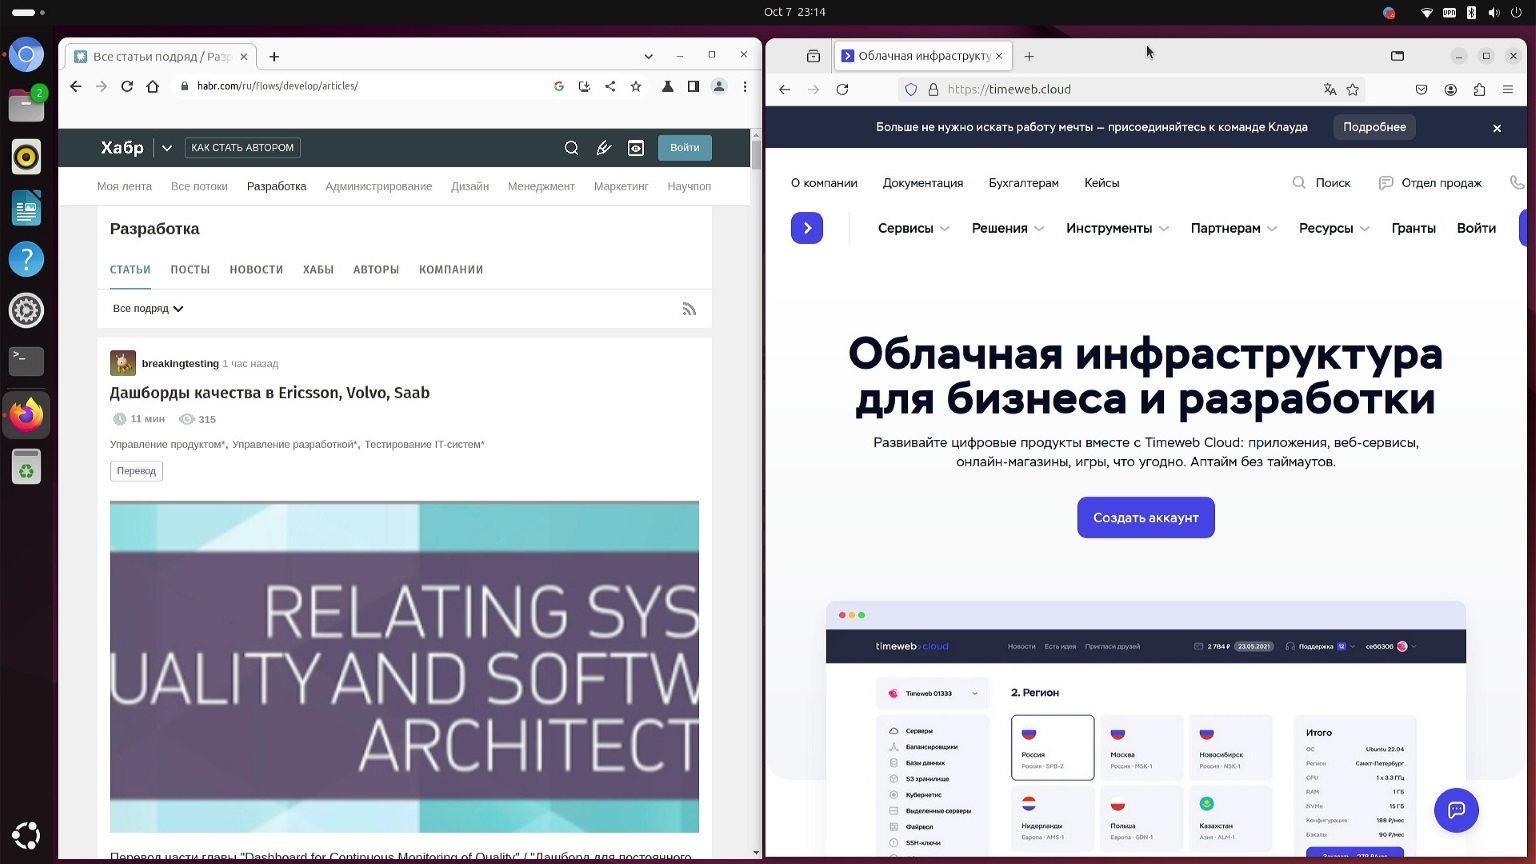Open the dropdown next to Хабр logo

coord(167,148)
